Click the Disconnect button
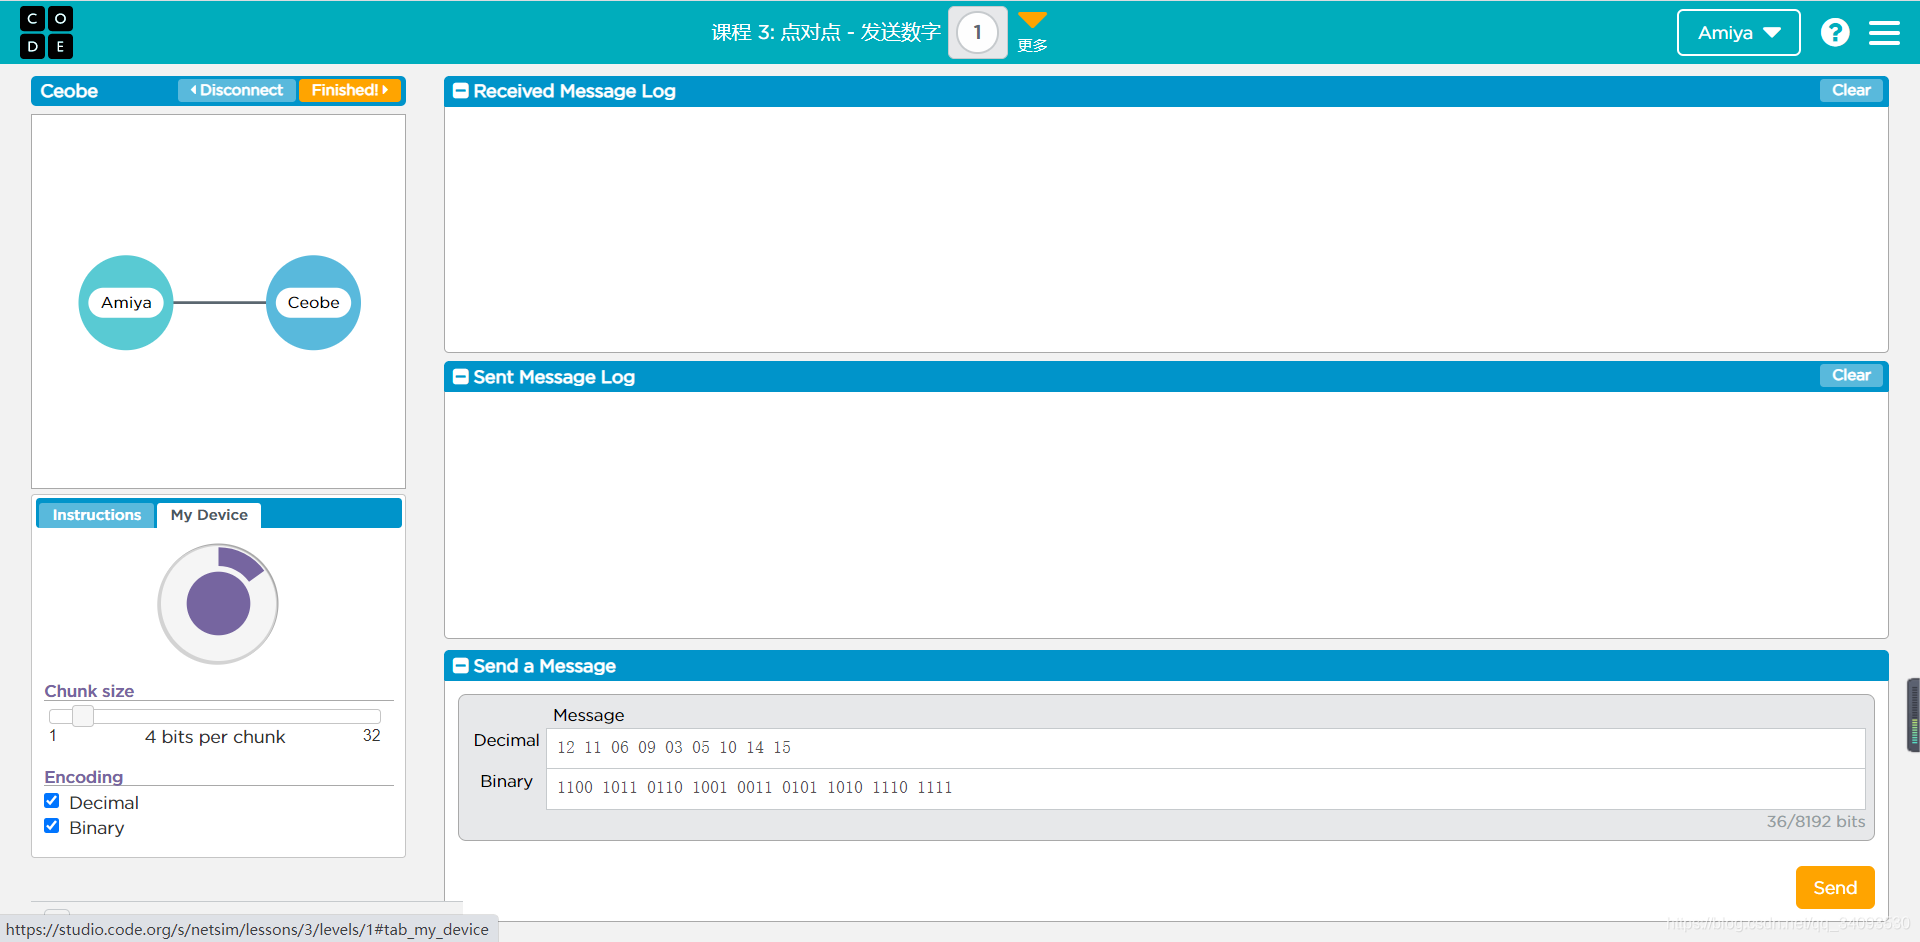 pyautogui.click(x=237, y=90)
